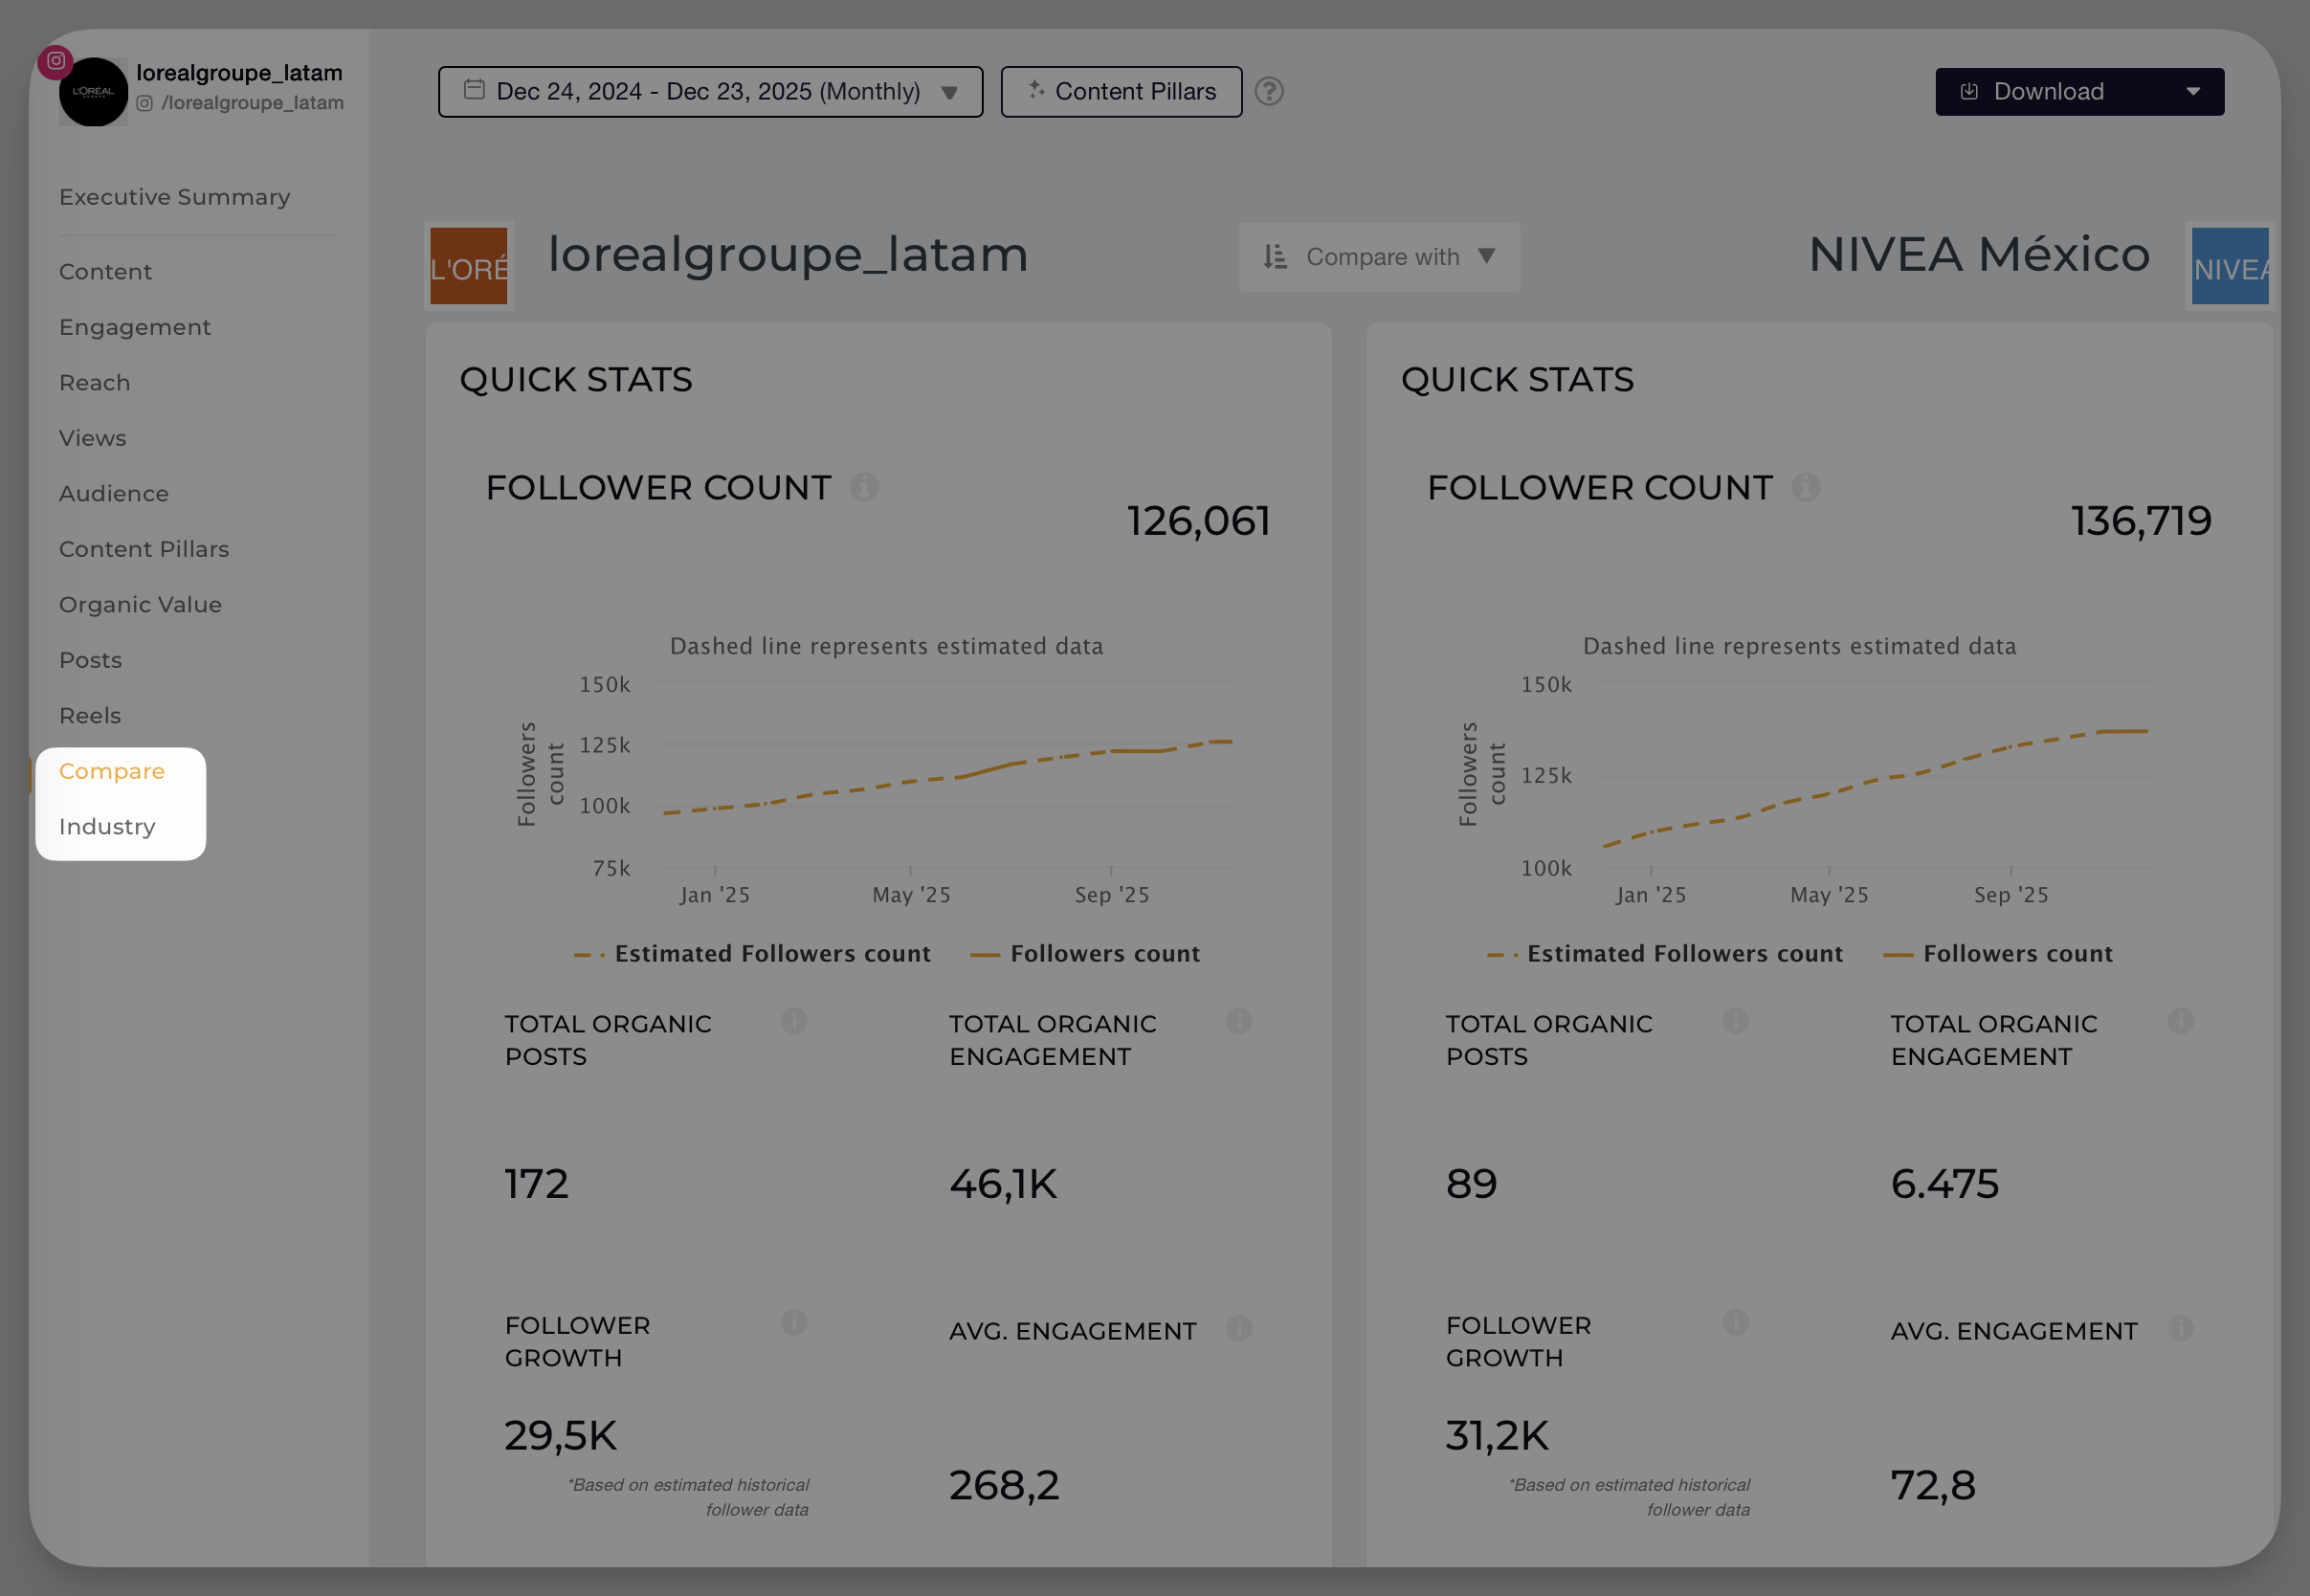2310x1596 pixels.
Task: Click the Instagram icon near the profile avatar
Action: pos(55,60)
